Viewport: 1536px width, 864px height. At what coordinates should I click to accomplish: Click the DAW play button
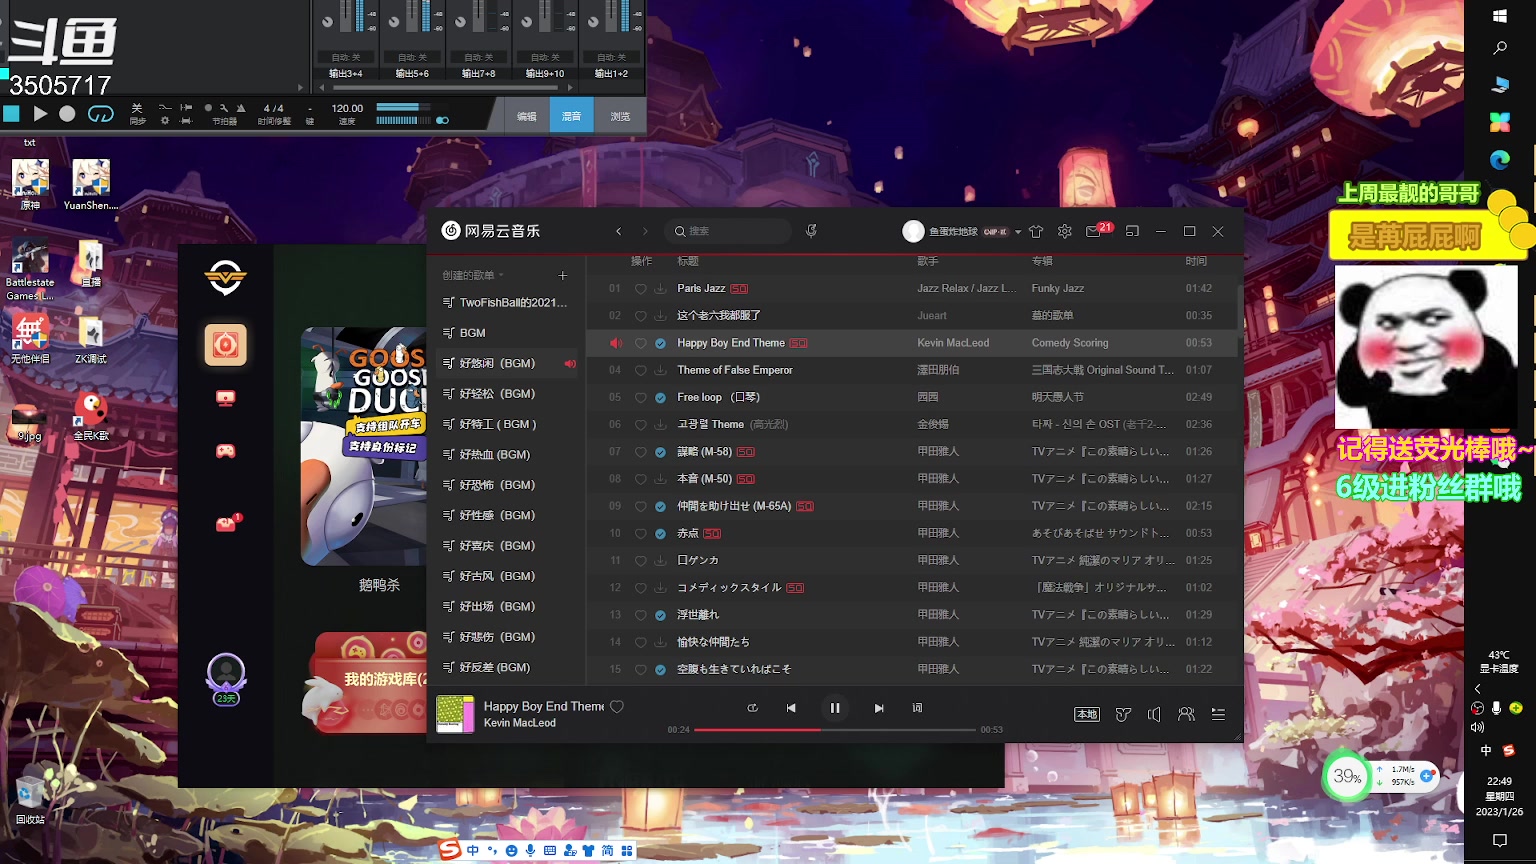[x=40, y=114]
